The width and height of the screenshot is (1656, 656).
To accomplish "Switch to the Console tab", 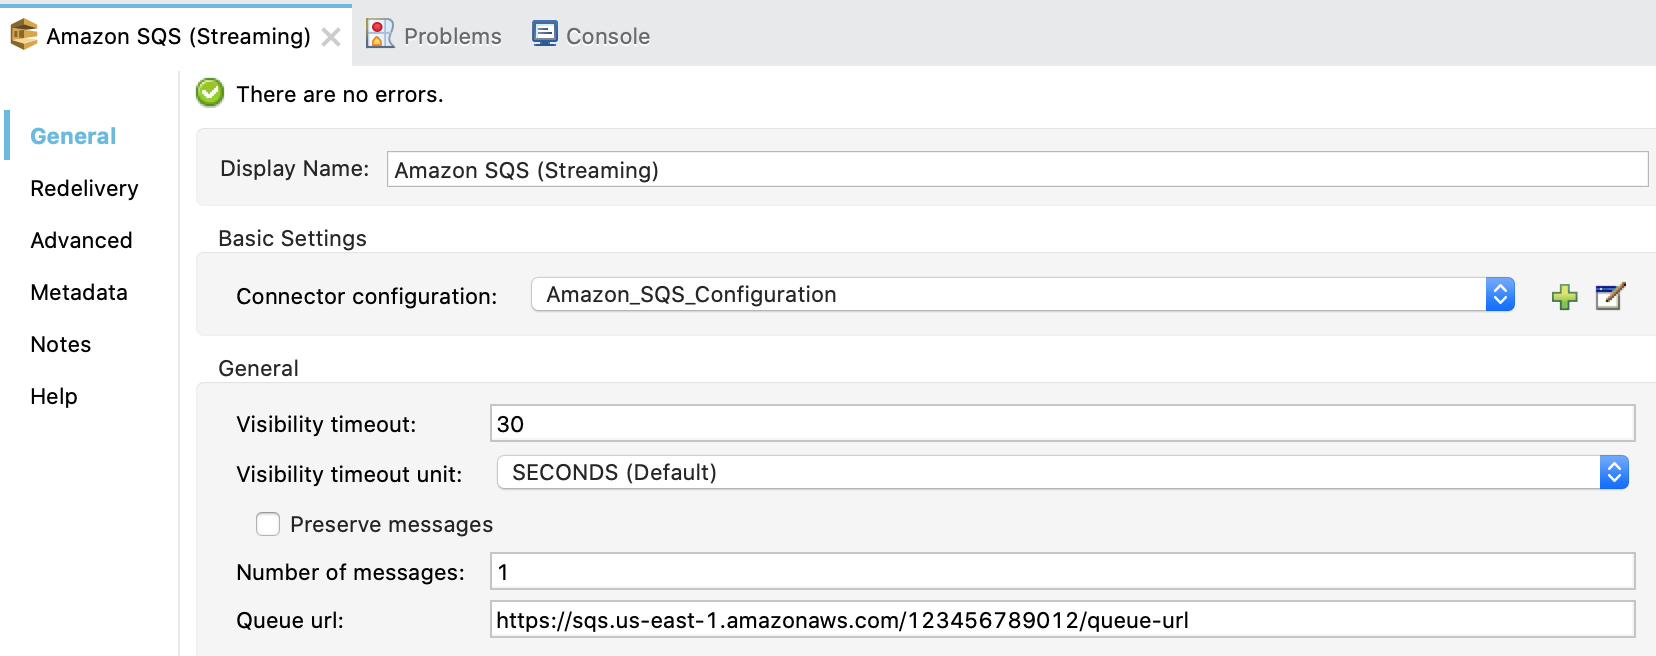I will (590, 34).
